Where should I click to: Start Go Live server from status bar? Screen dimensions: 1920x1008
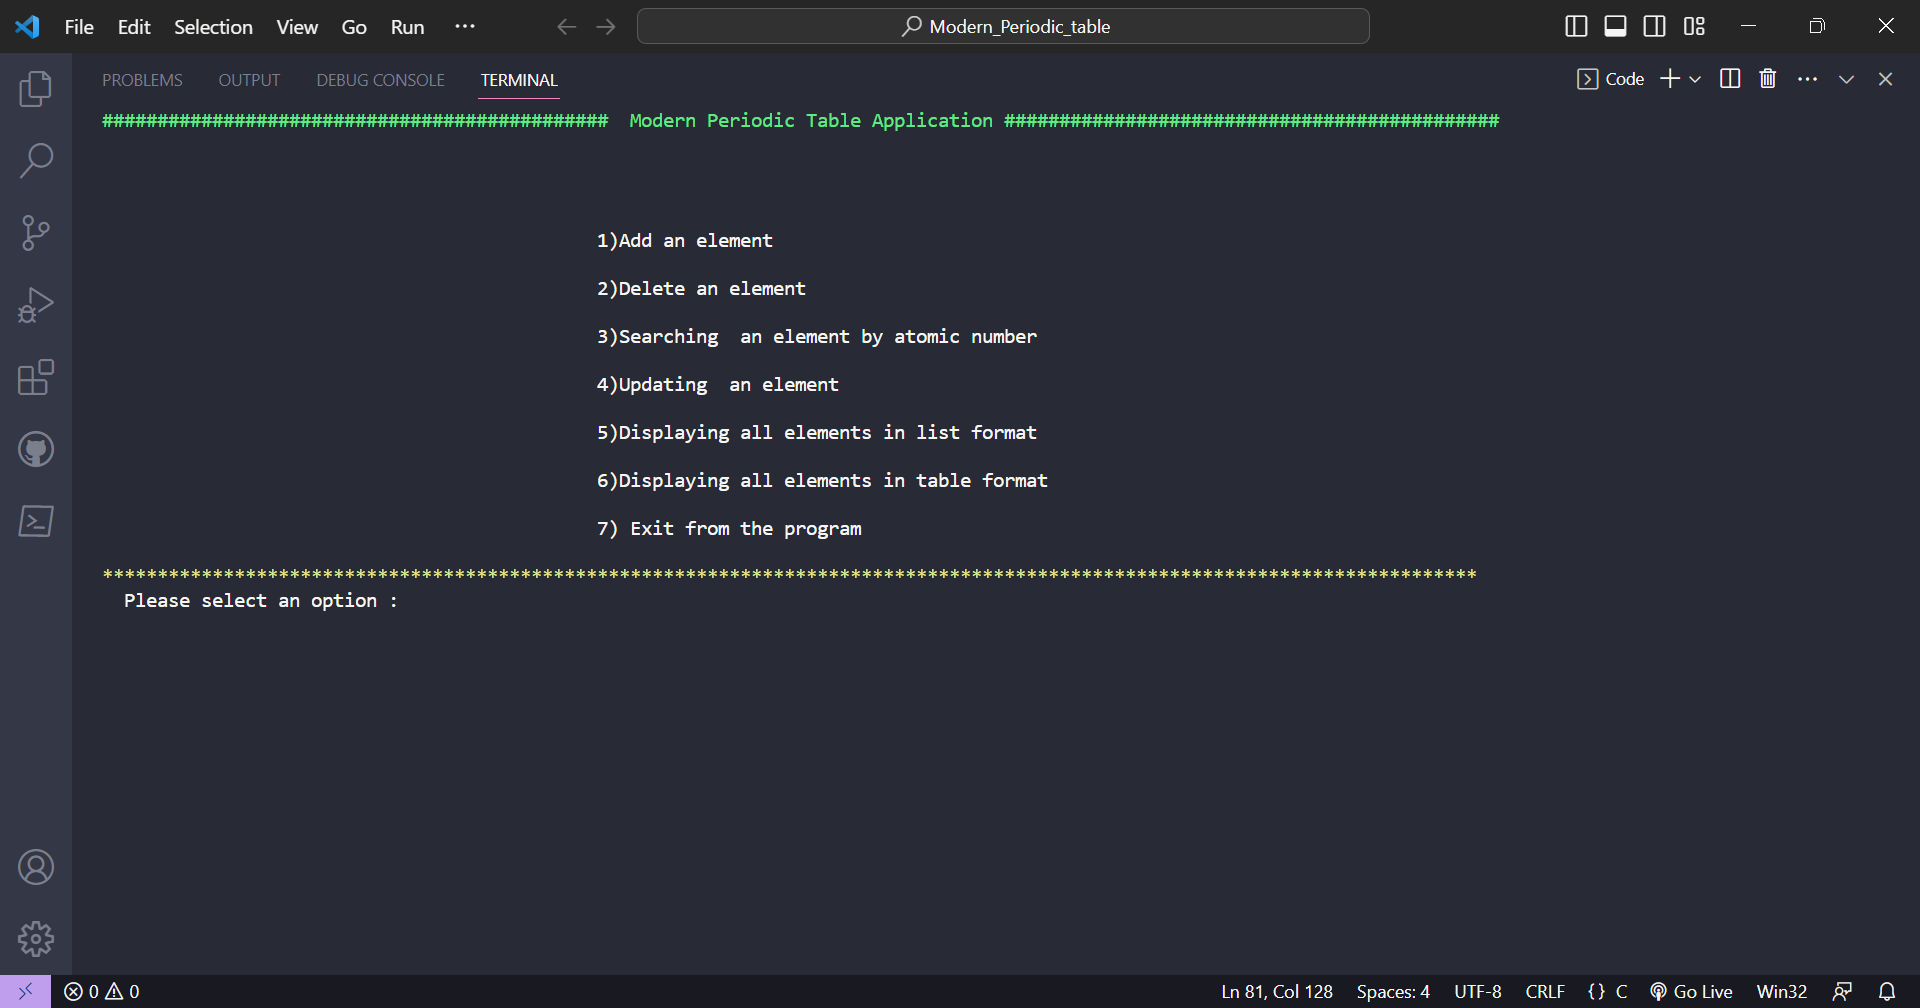click(x=1690, y=991)
